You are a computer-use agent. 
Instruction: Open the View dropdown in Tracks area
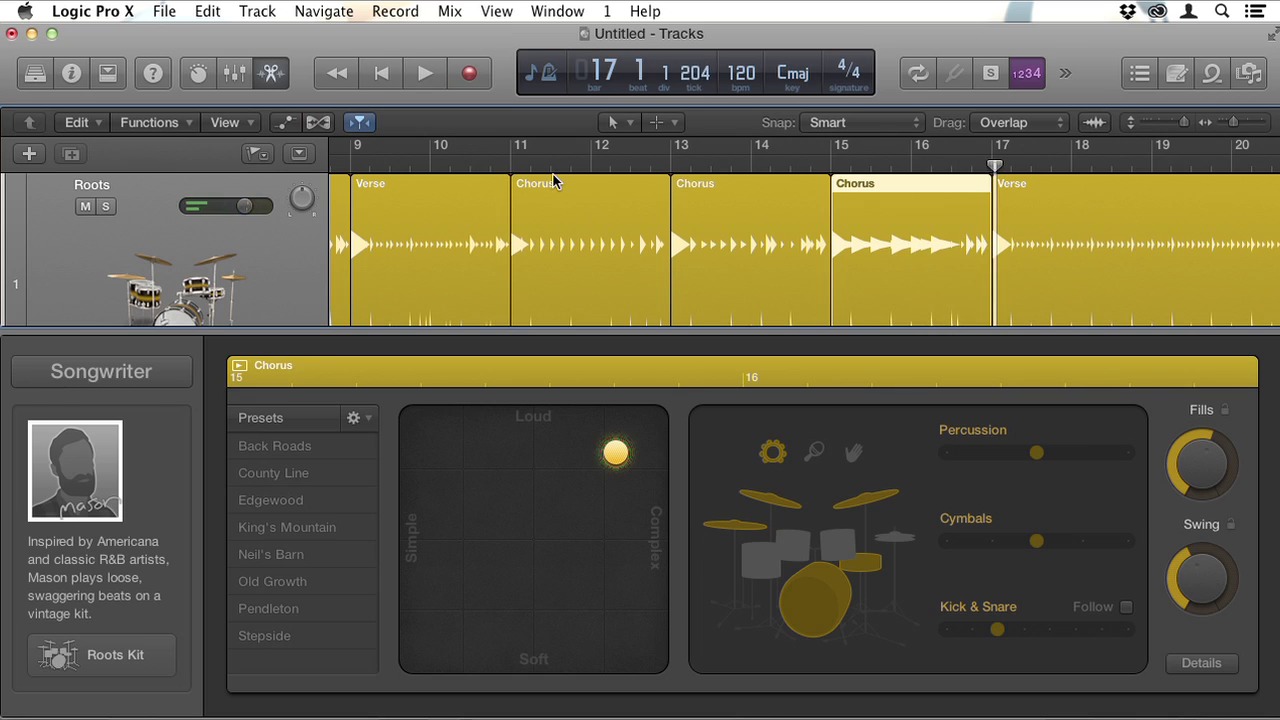point(231,122)
